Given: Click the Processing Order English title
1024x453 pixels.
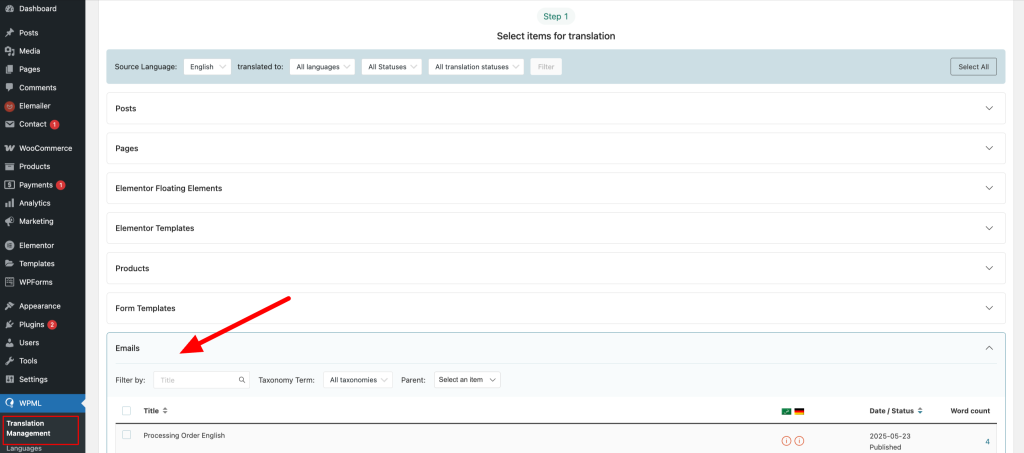Looking at the screenshot, I should click(184, 435).
